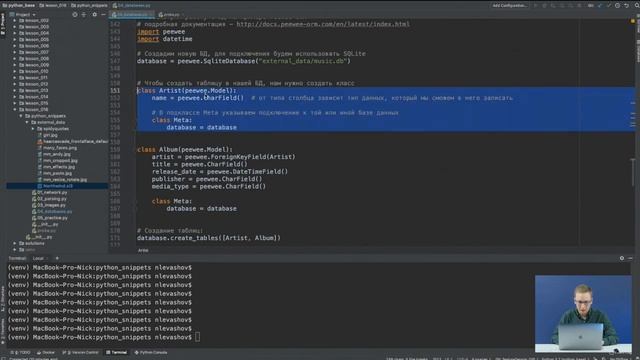Screen dimensions: 640x360
Task: Click python_base in the navigation breadcrumb
Action: 19,5
